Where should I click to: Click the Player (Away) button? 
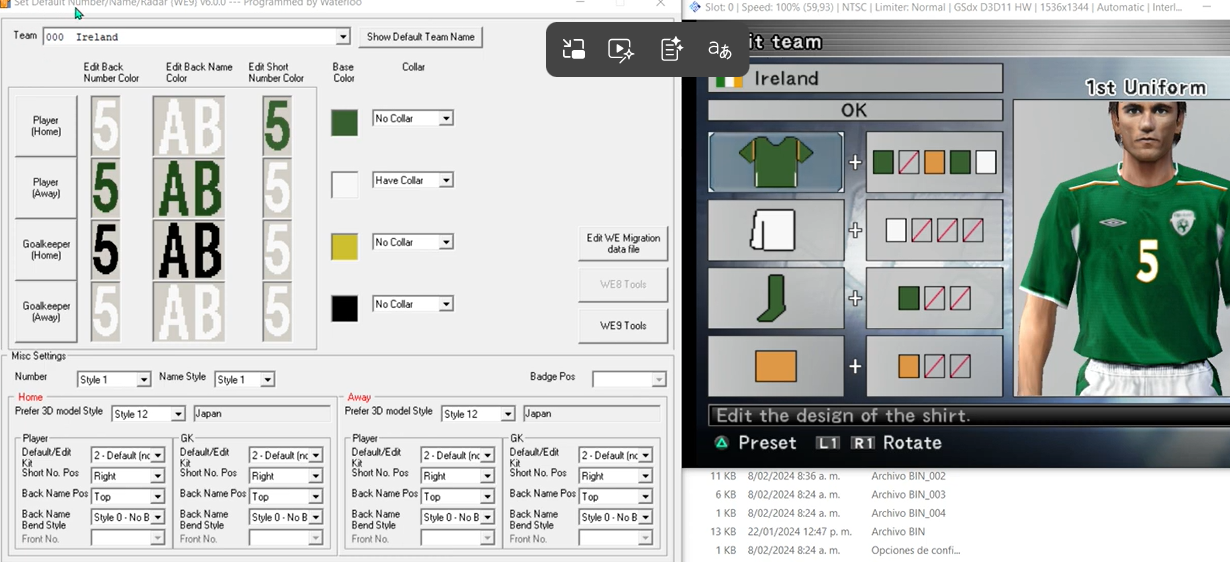pyautogui.click(x=46, y=188)
